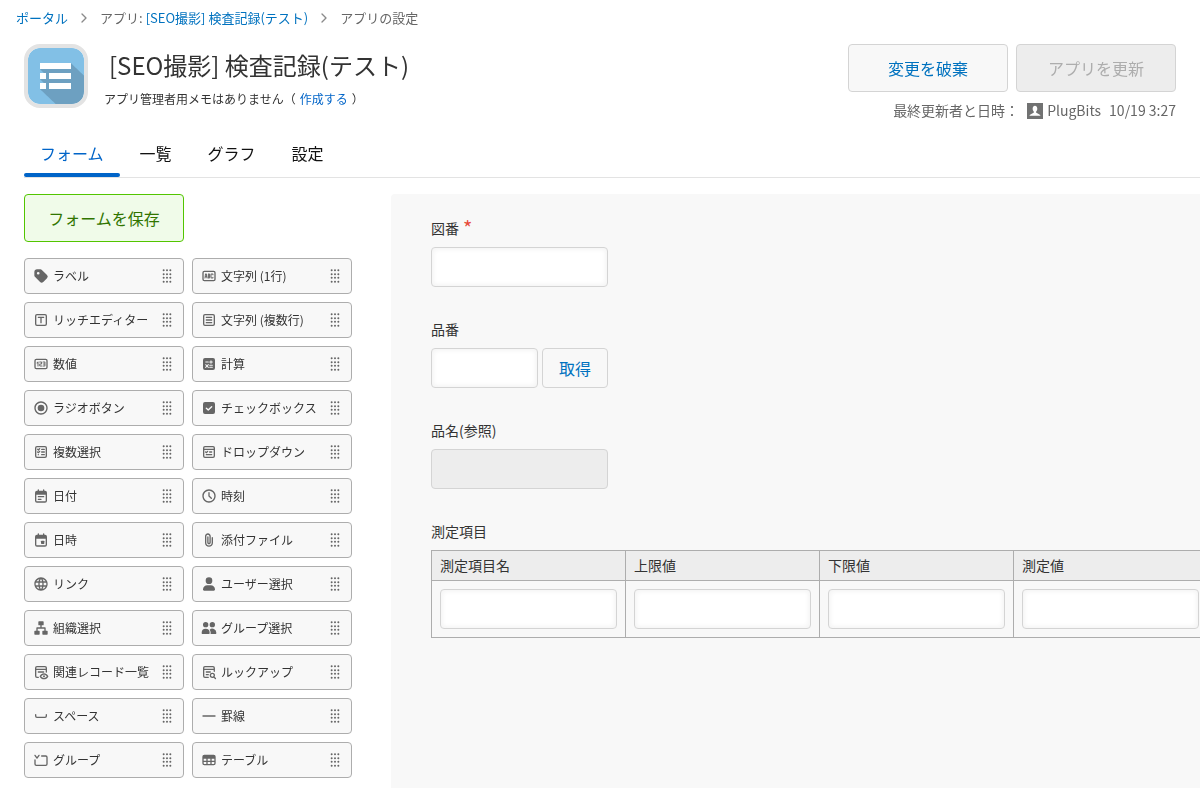The image size is (1200, 788).
Task: Choose the グループ field item
Action: pyautogui.click(x=104, y=760)
